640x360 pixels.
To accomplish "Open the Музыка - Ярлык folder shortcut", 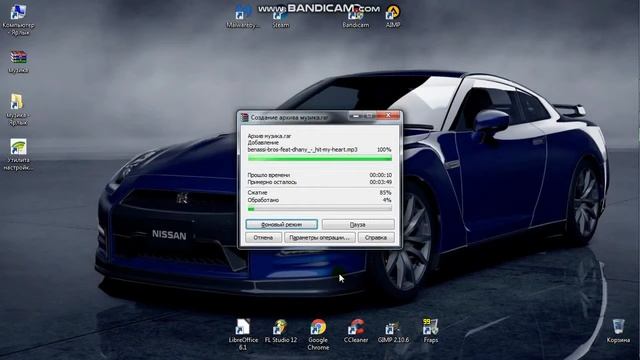I will pos(17,109).
